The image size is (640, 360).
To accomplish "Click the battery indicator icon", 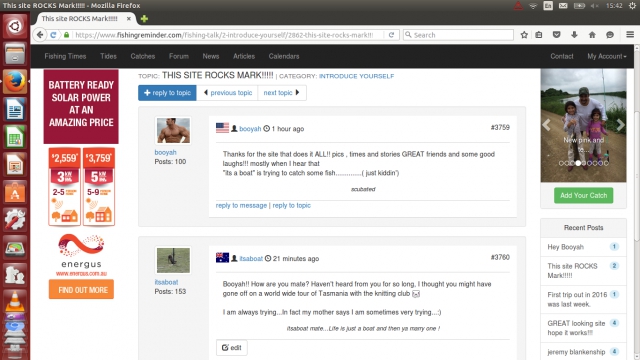I will point(579,6).
